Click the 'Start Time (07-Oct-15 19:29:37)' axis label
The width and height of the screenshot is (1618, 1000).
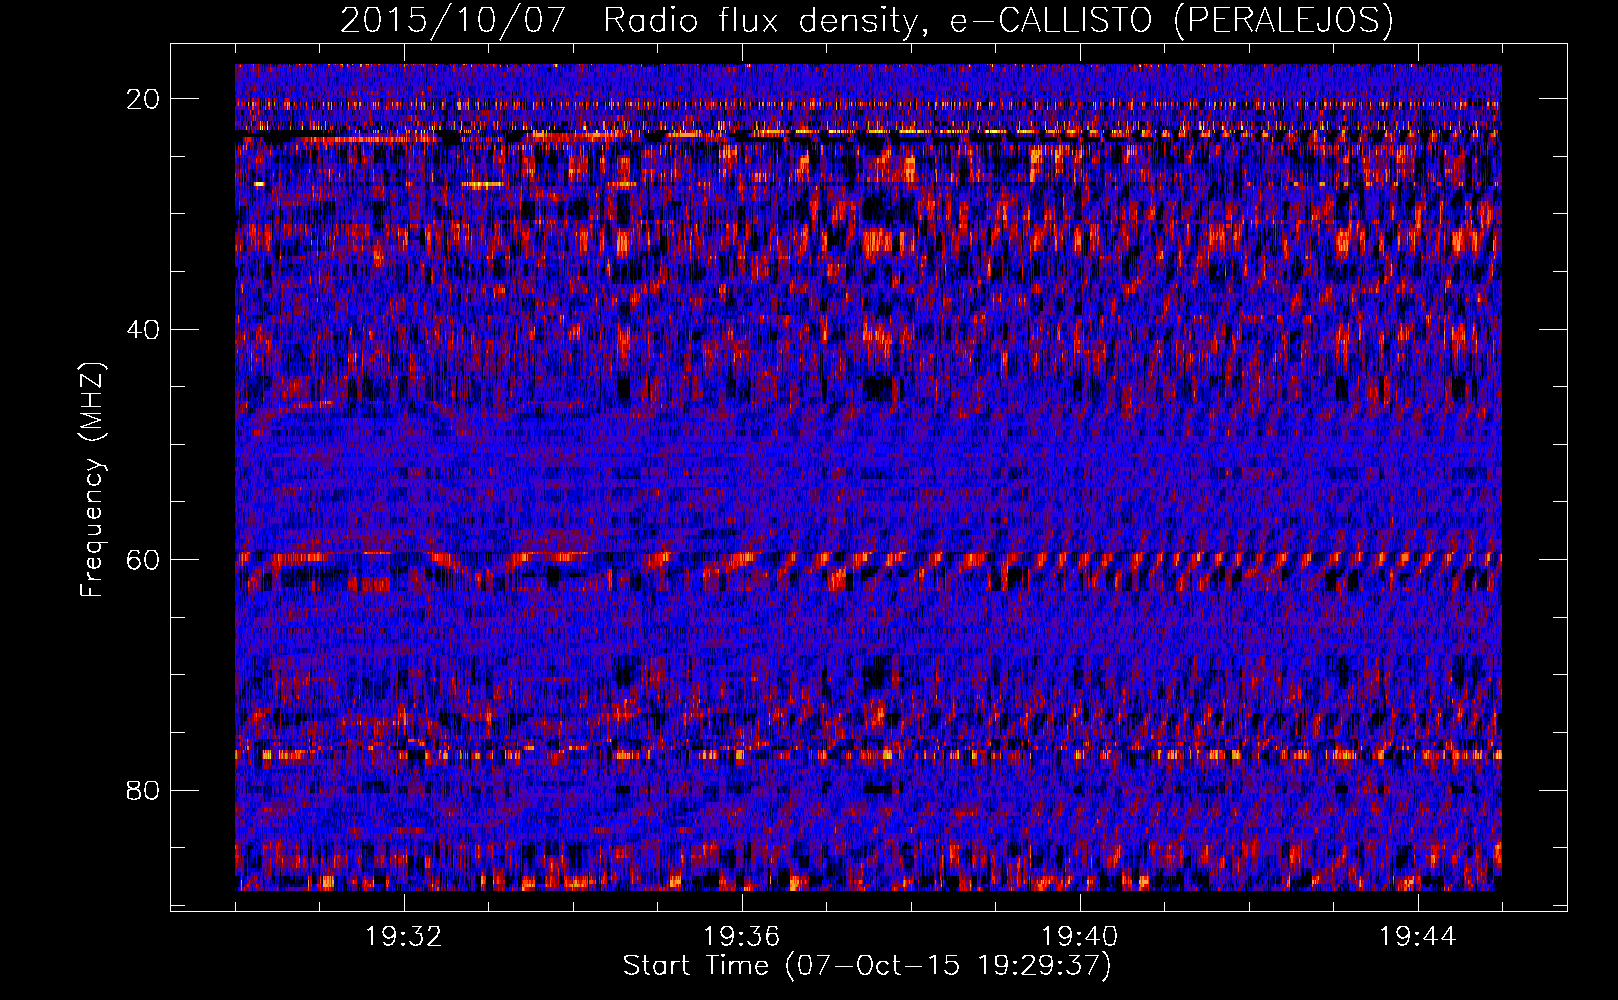pyautogui.click(x=867, y=966)
